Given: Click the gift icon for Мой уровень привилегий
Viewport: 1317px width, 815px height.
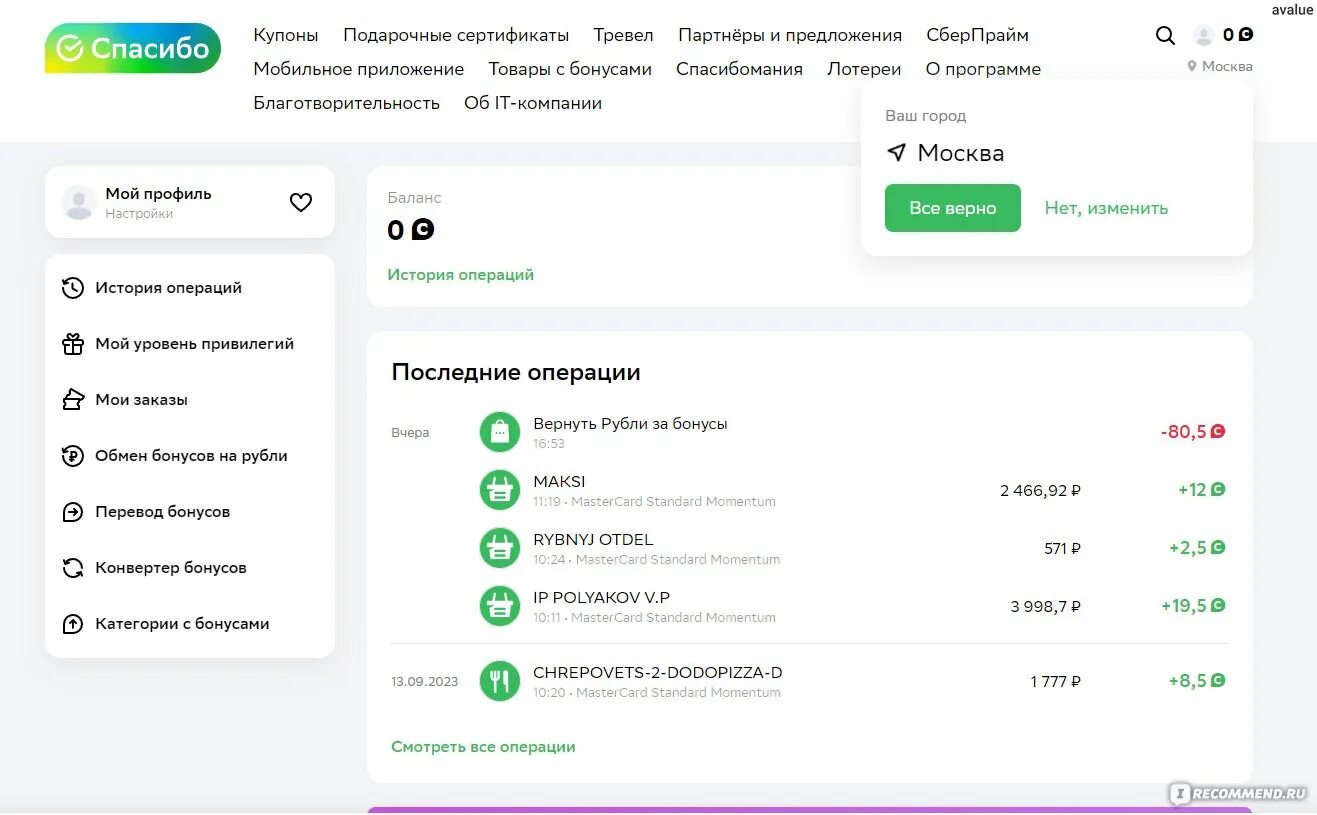Looking at the screenshot, I should [73, 344].
